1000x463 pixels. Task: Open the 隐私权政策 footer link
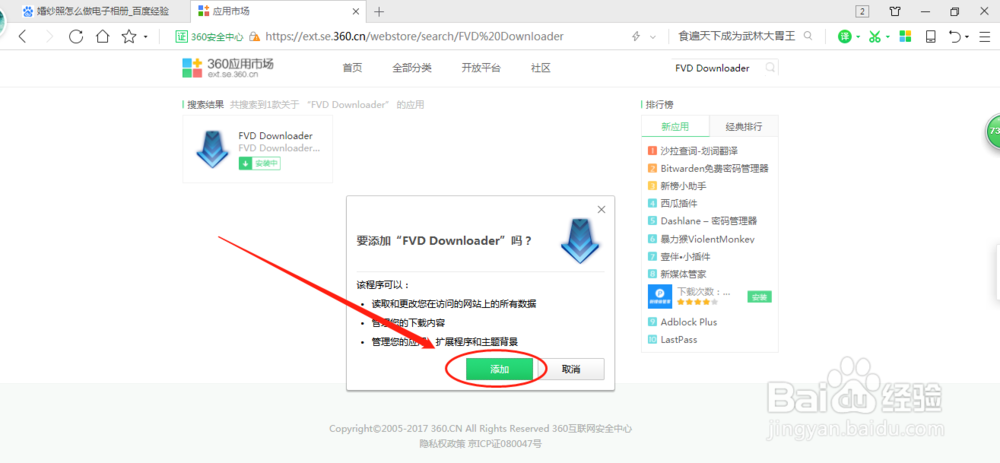pos(442,443)
